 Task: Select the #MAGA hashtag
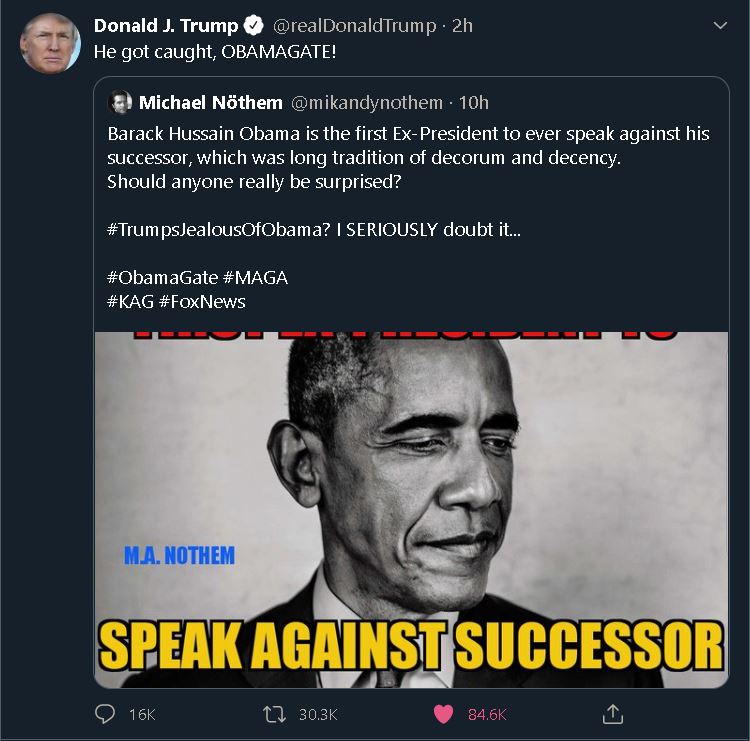coord(255,277)
